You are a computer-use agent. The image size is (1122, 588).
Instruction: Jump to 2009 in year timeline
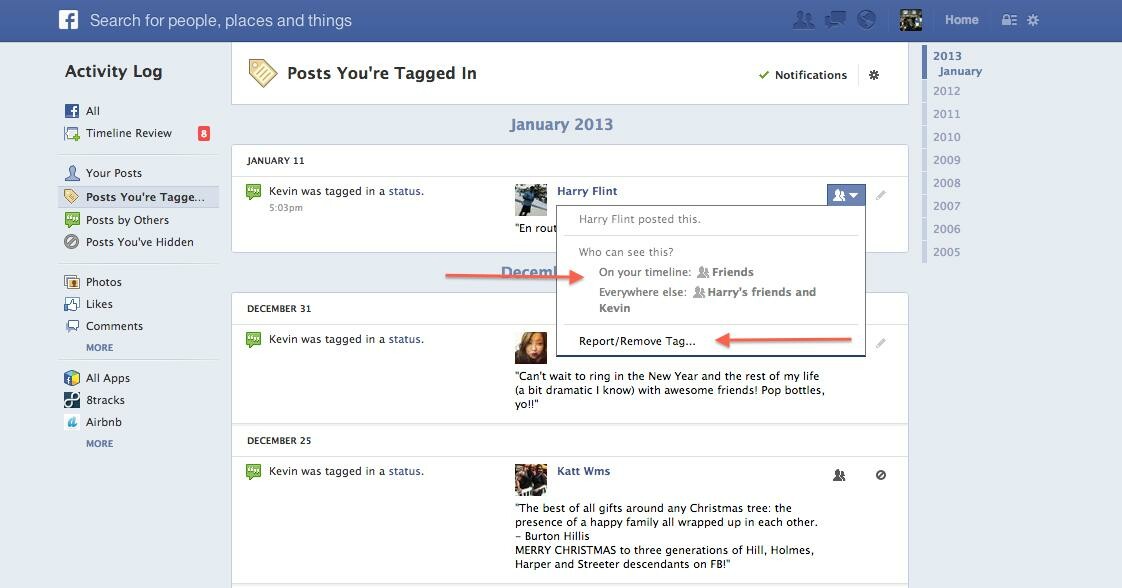pyautogui.click(x=946, y=160)
